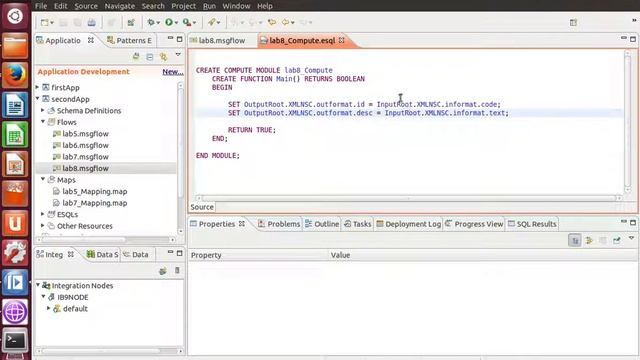The image size is (640, 360).
Task: Switch to the Progress View tab
Action: [x=474, y=224]
